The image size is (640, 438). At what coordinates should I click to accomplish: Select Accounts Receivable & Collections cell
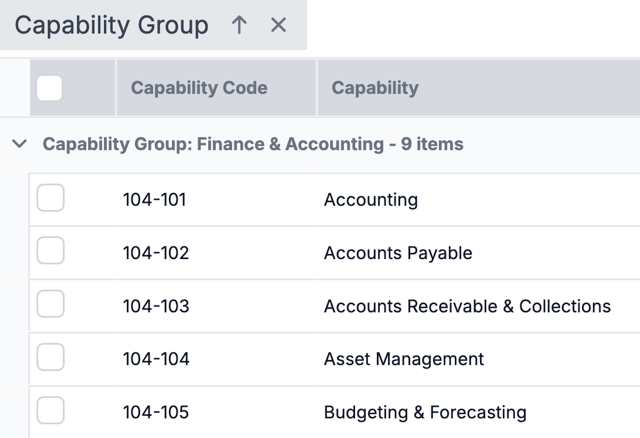pyautogui.click(x=467, y=306)
